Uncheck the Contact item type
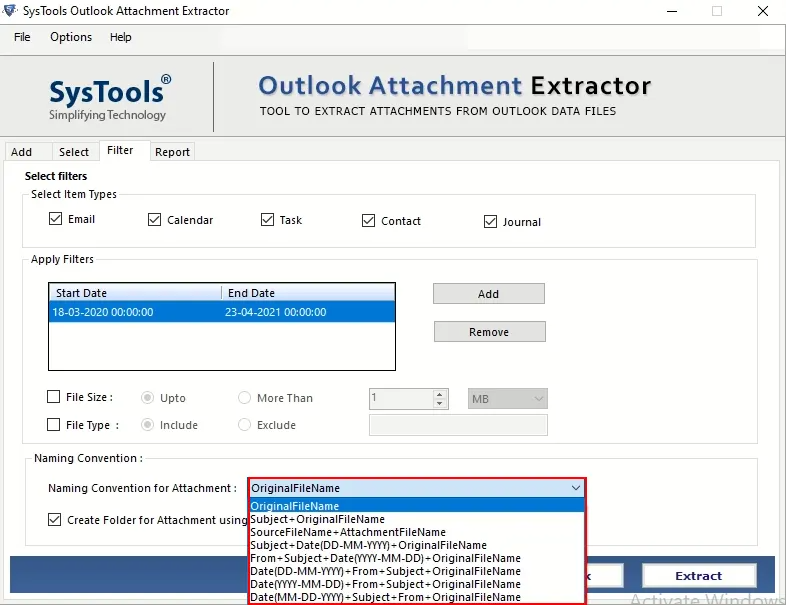786x605 pixels. pos(368,221)
